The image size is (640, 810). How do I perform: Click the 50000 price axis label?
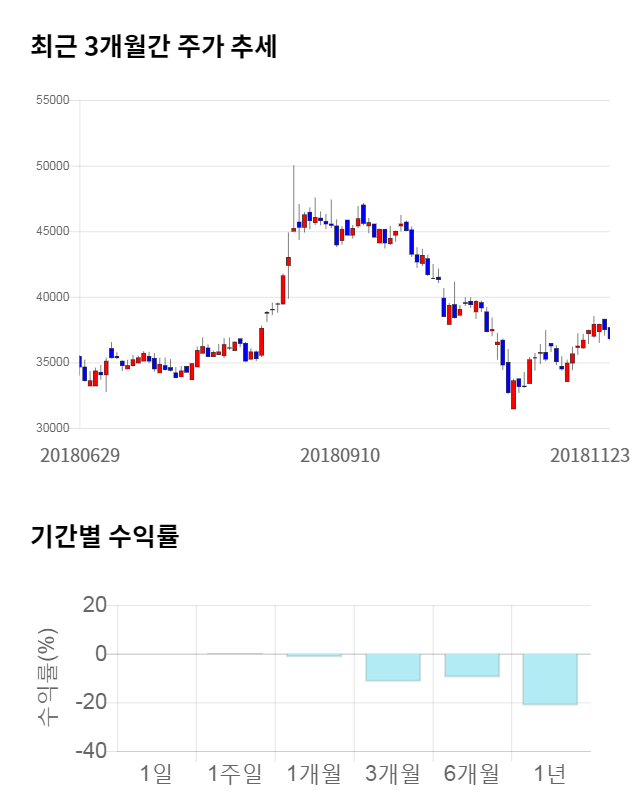51,166
